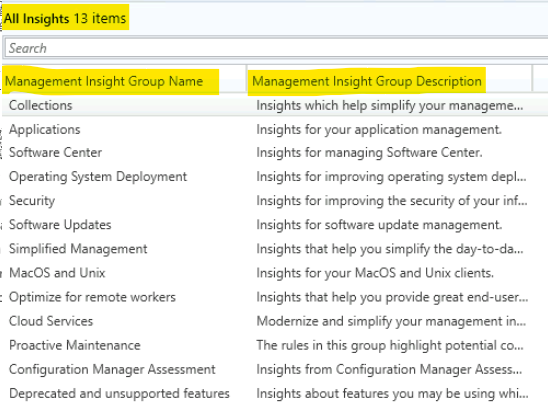Click the 'All Insights 13 items' heading
The width and height of the screenshot is (548, 412).
[65, 18]
